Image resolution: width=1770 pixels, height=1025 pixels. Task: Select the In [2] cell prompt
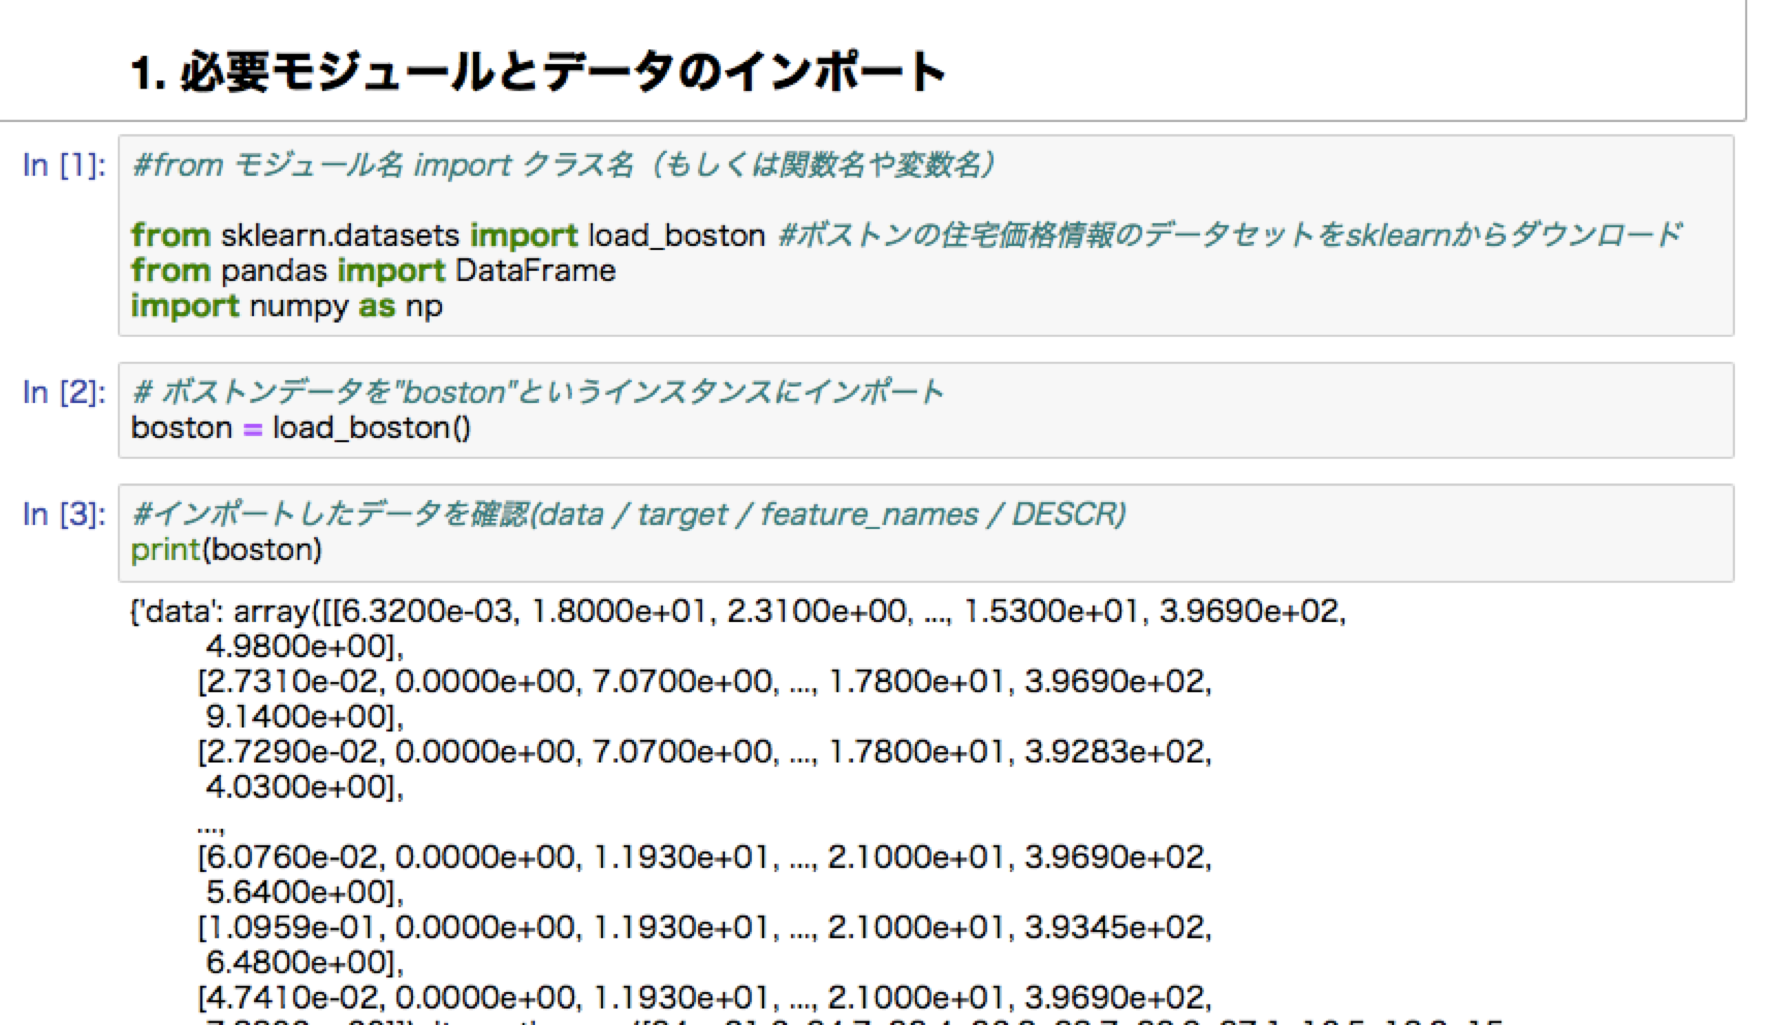coord(64,392)
